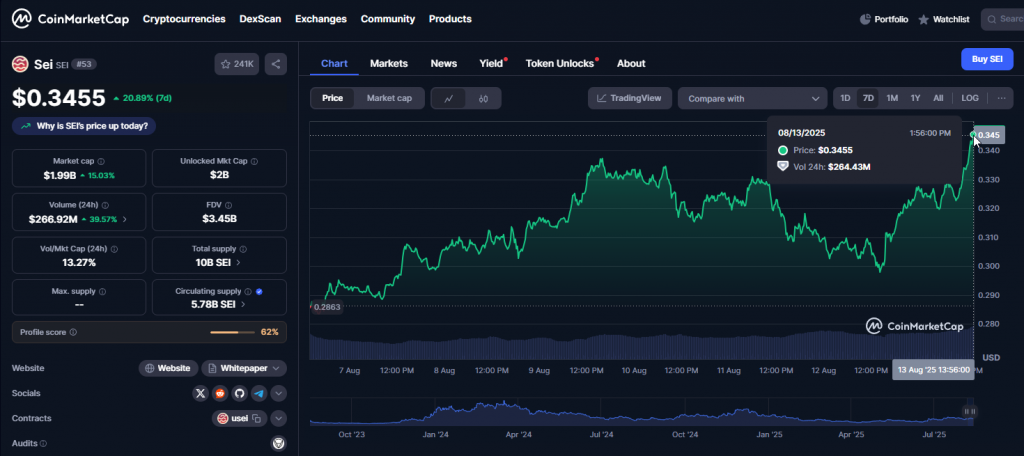
Task: Click the Sei coin logo
Action: click(x=20, y=64)
